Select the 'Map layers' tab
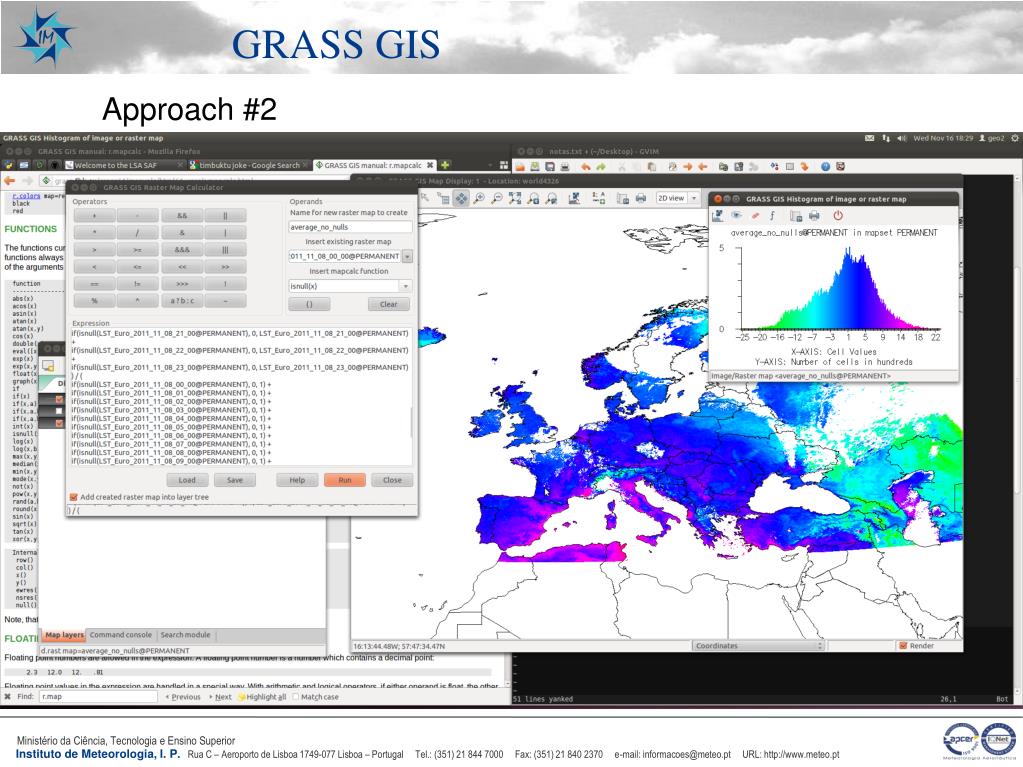 tap(64, 635)
